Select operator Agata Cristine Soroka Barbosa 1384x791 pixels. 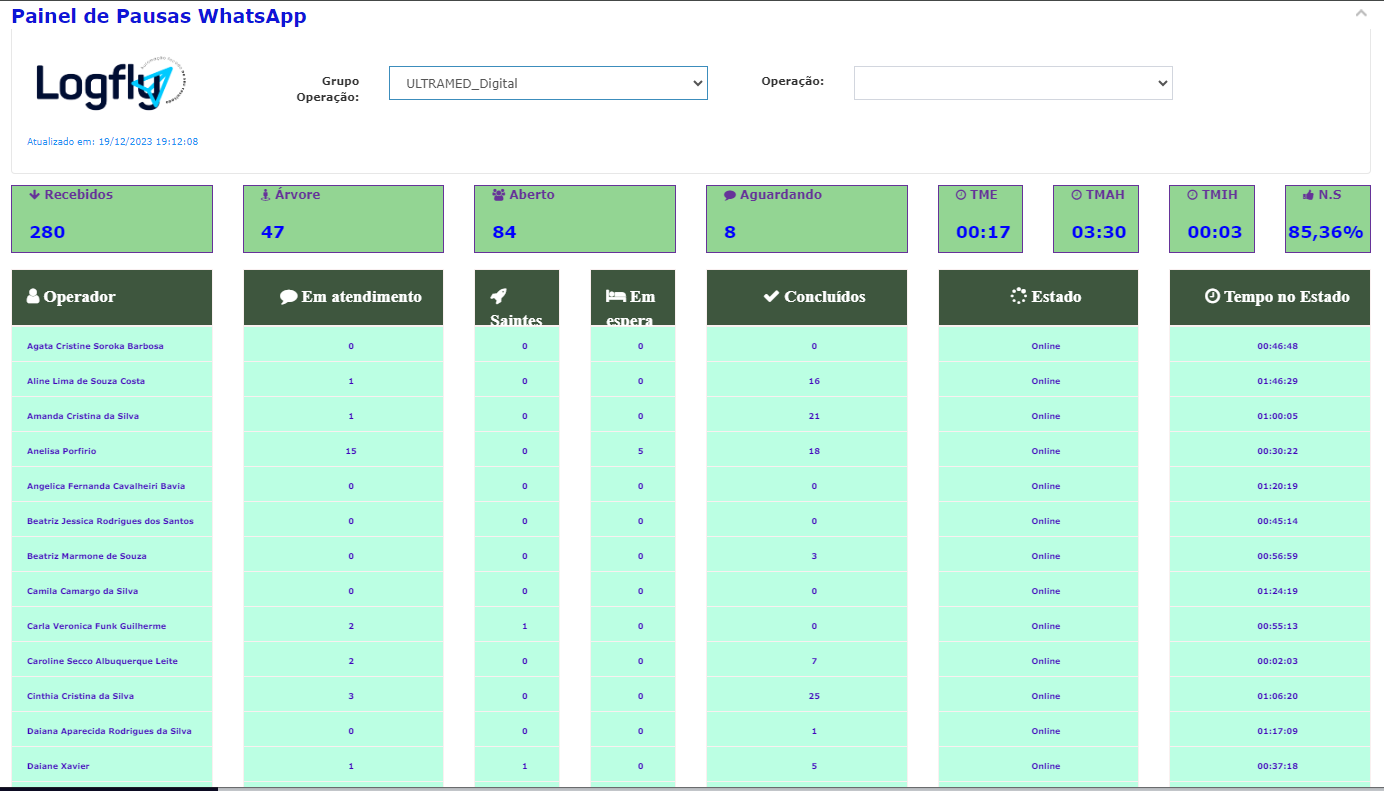[x=95, y=346]
